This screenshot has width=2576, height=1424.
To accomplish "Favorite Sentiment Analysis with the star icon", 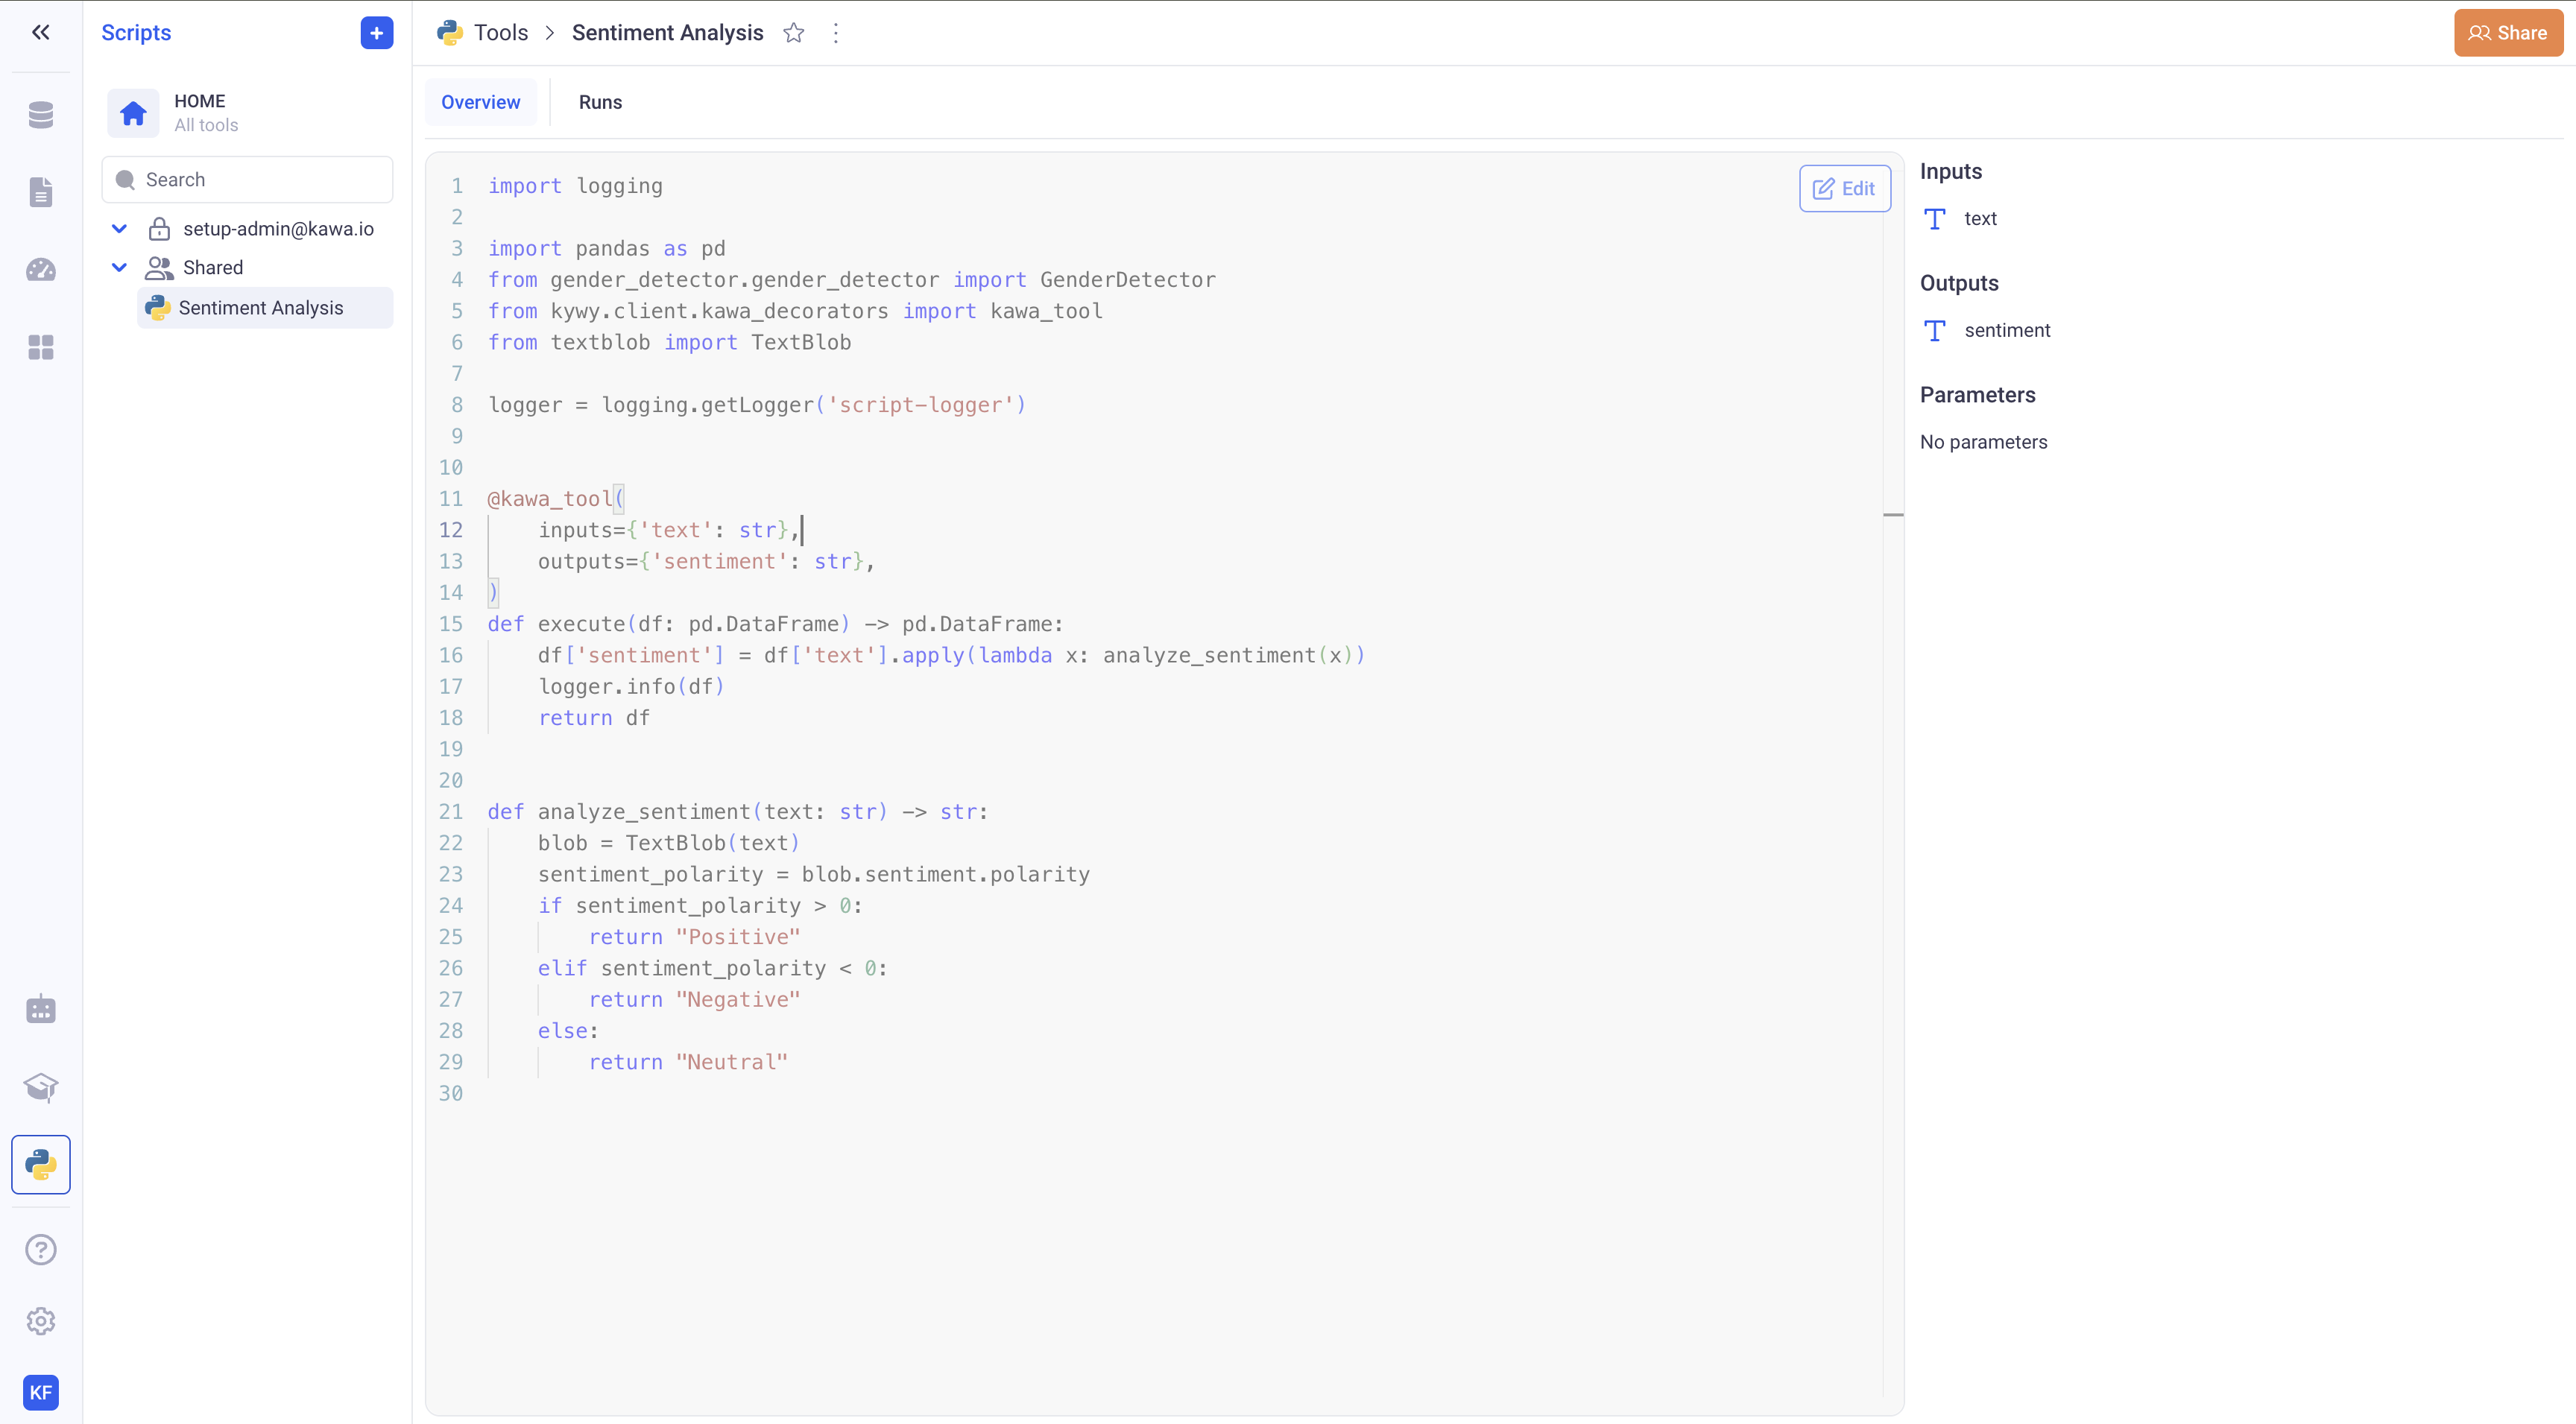I will (794, 33).
